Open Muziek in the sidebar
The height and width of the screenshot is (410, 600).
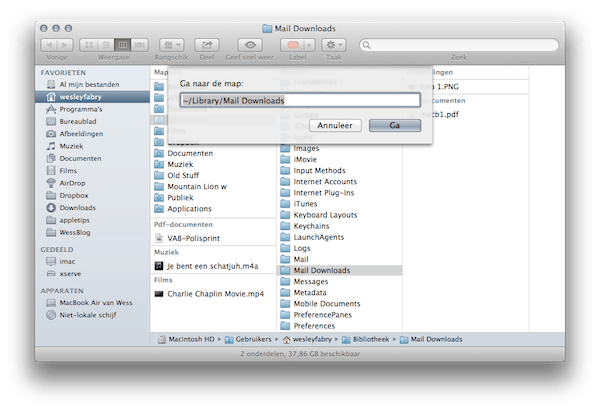pos(92,146)
